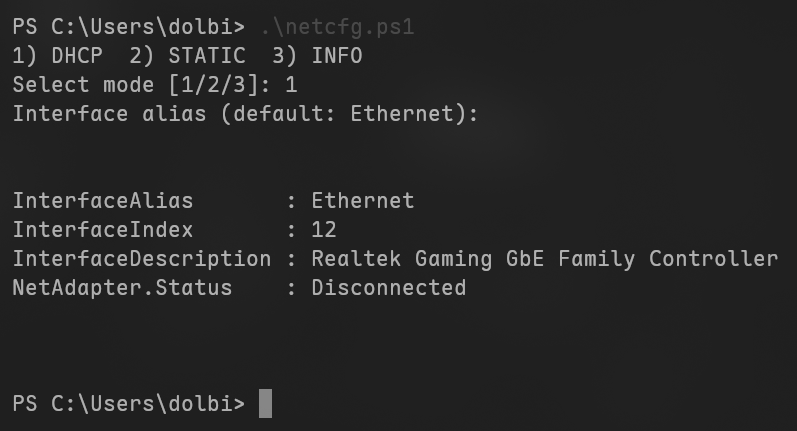This screenshot has width=797, height=431.
Task: Click the InterfaceAlias field label
Action: [103, 201]
